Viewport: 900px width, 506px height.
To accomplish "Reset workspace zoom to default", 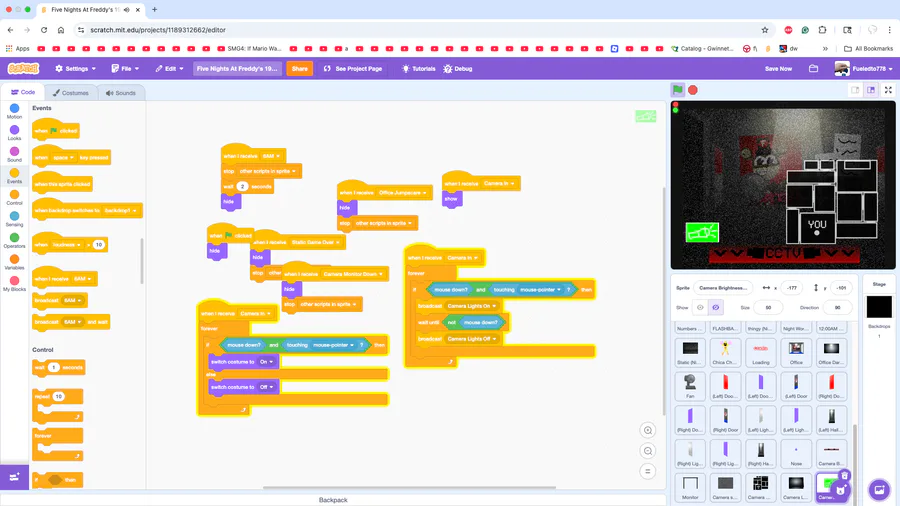I will [647, 472].
